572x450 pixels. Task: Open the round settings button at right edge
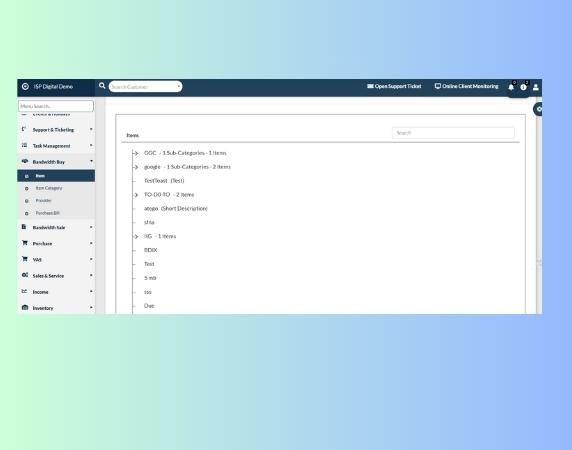[538, 109]
